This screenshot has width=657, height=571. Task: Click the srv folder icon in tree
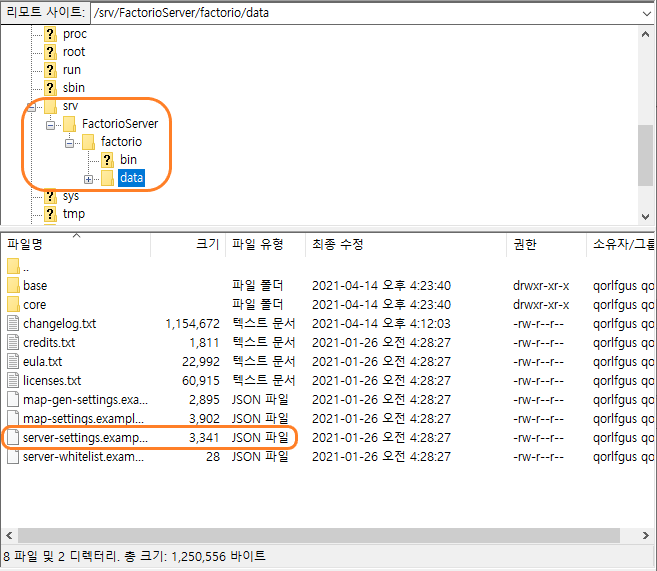(x=50, y=106)
